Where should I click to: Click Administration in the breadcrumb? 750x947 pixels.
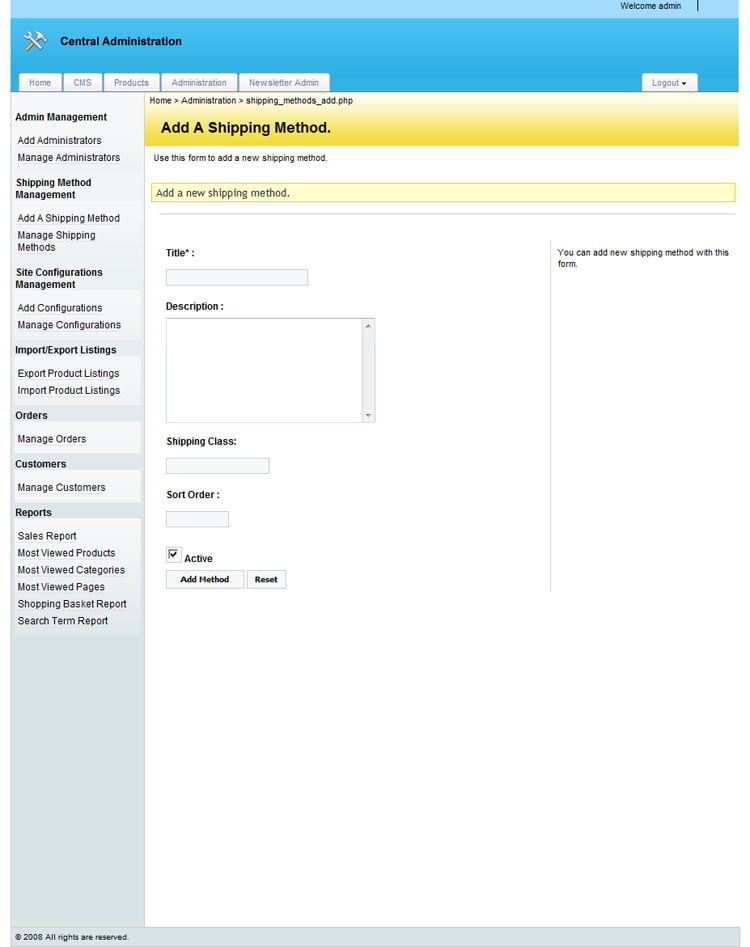click(x=208, y=100)
